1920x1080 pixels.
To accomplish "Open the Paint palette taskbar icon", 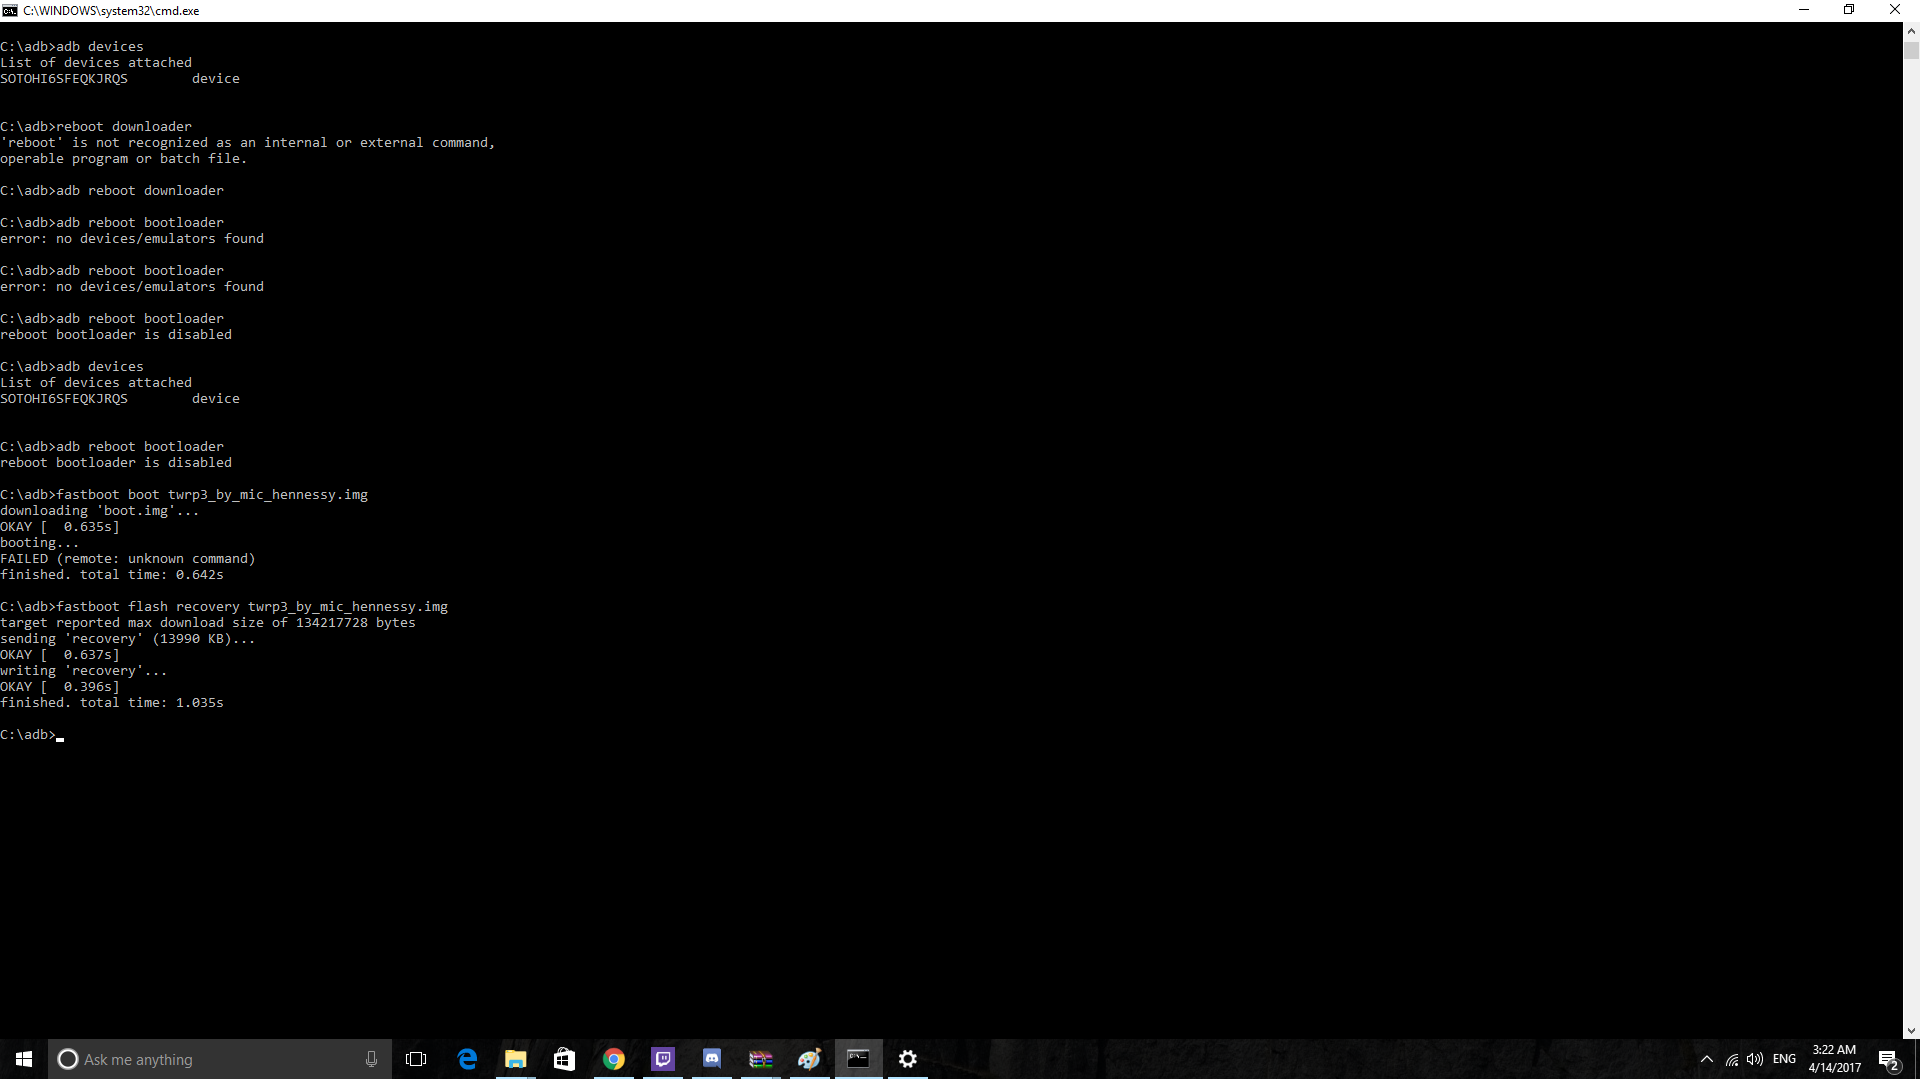I will coord(809,1059).
